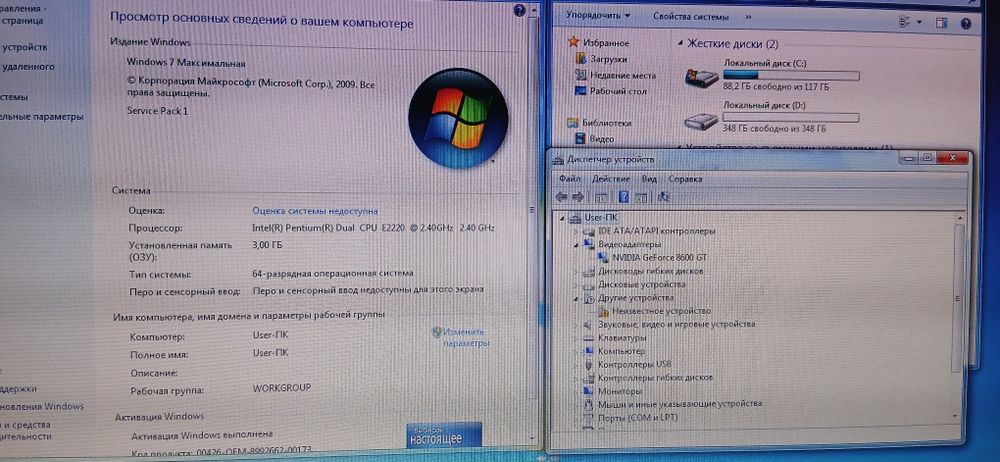Screen dimensions: 1000x462
Task: Click the 64-разрядная операционная система text
Action: click(333, 273)
